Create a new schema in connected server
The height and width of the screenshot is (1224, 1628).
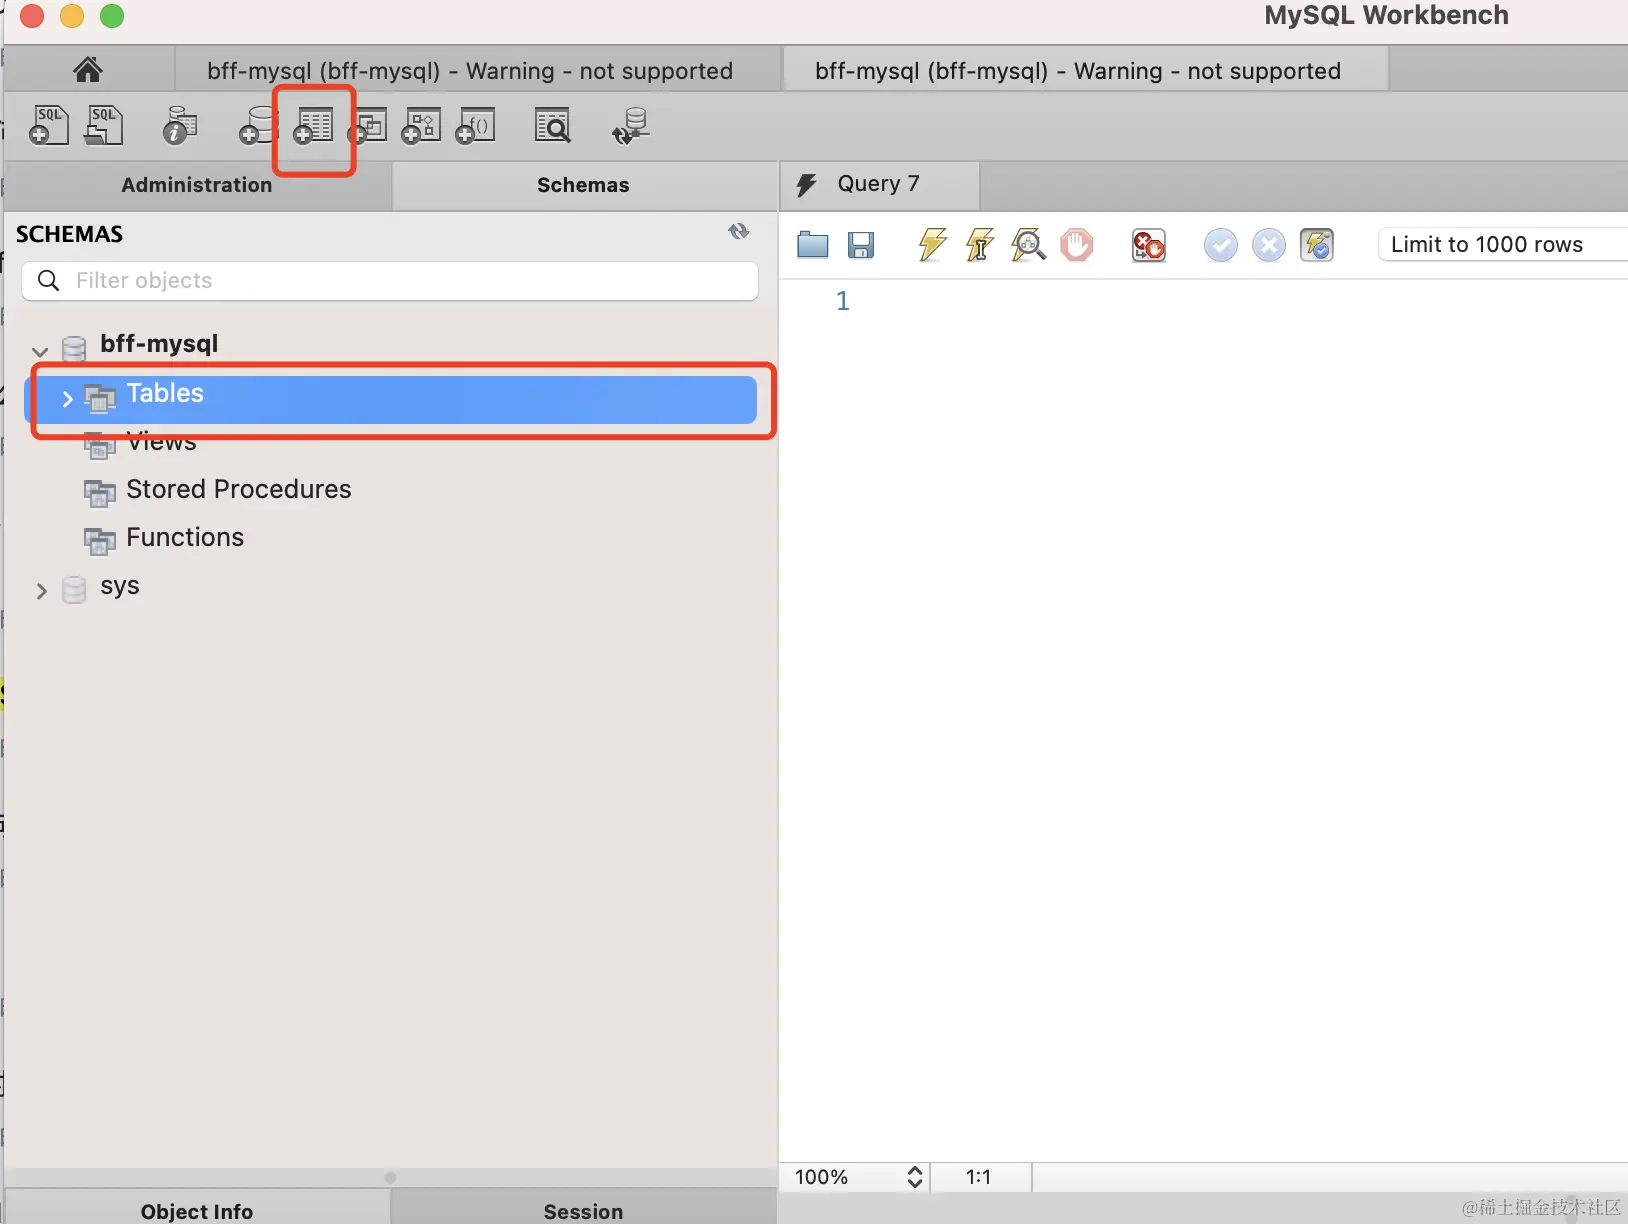tap(255, 126)
